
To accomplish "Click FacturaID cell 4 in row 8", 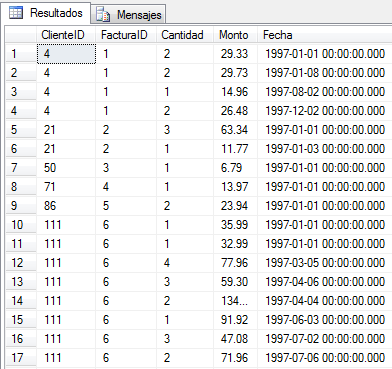I will [126, 187].
